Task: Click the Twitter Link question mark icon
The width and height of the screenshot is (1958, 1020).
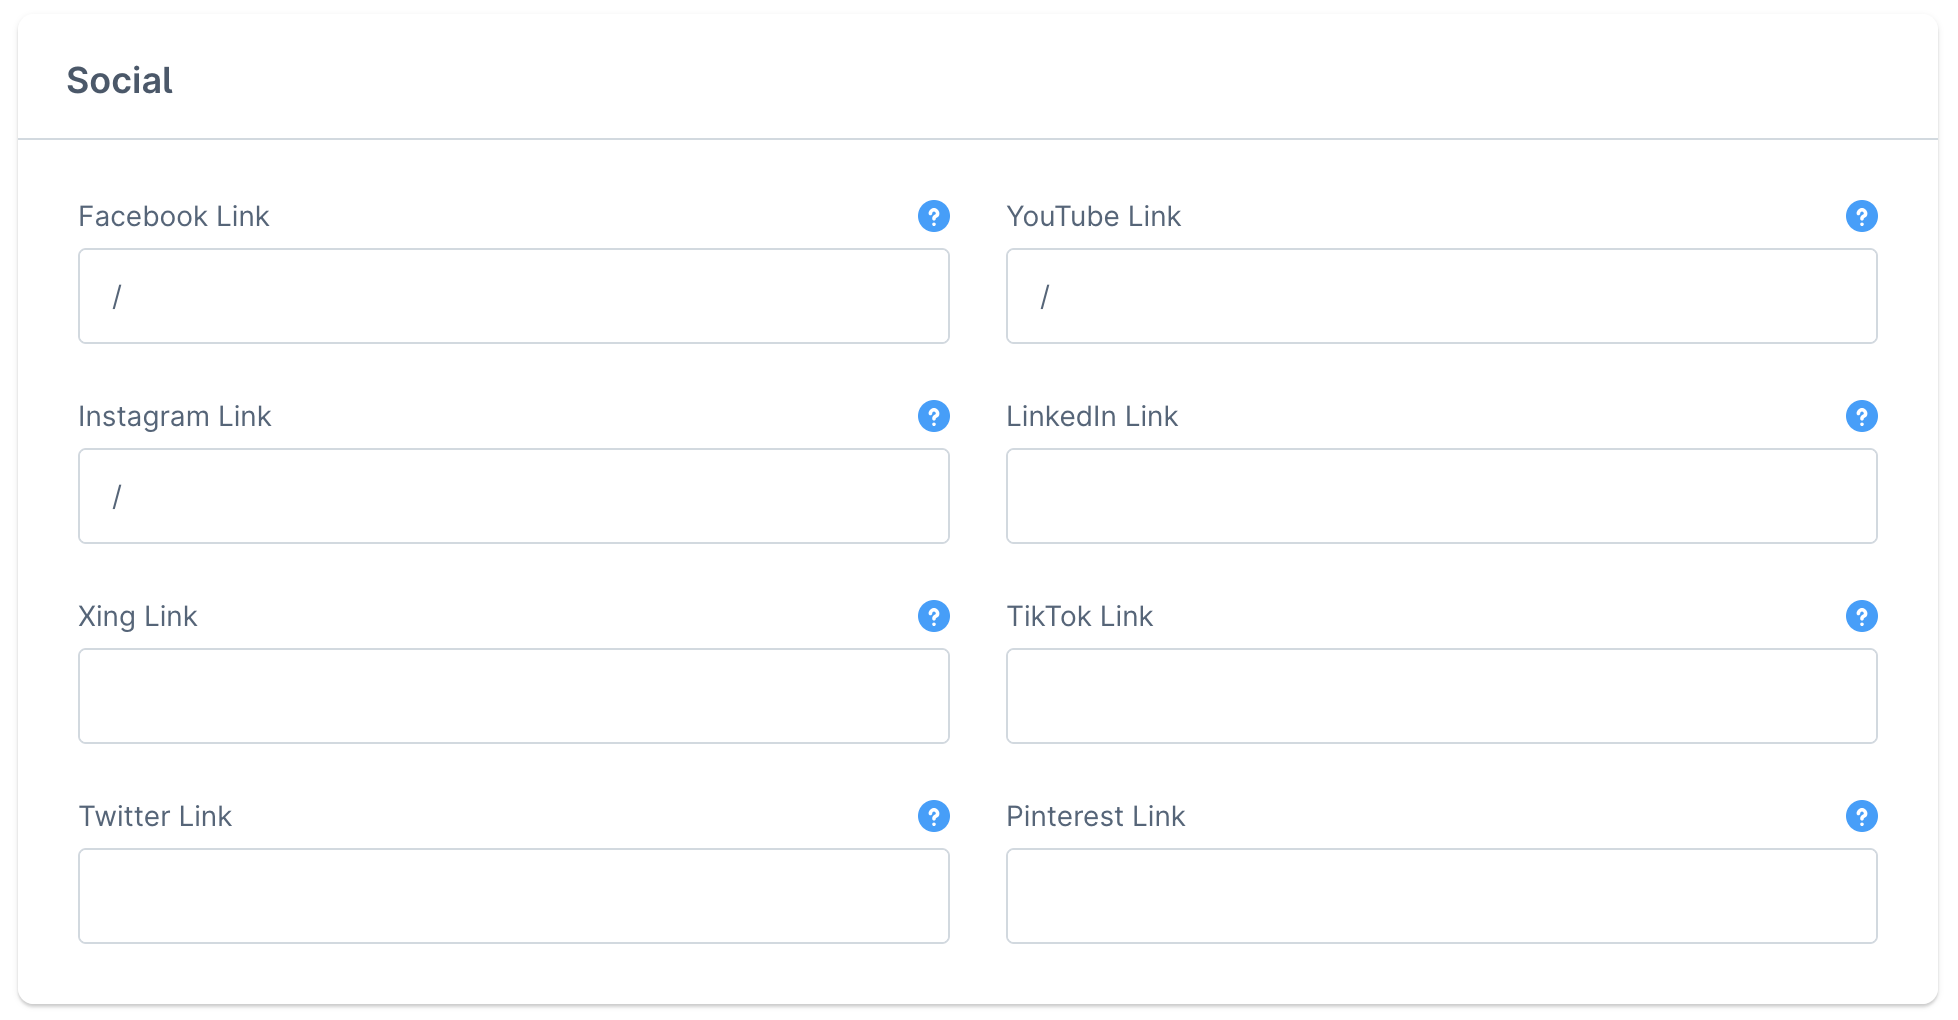Action: pos(933,816)
